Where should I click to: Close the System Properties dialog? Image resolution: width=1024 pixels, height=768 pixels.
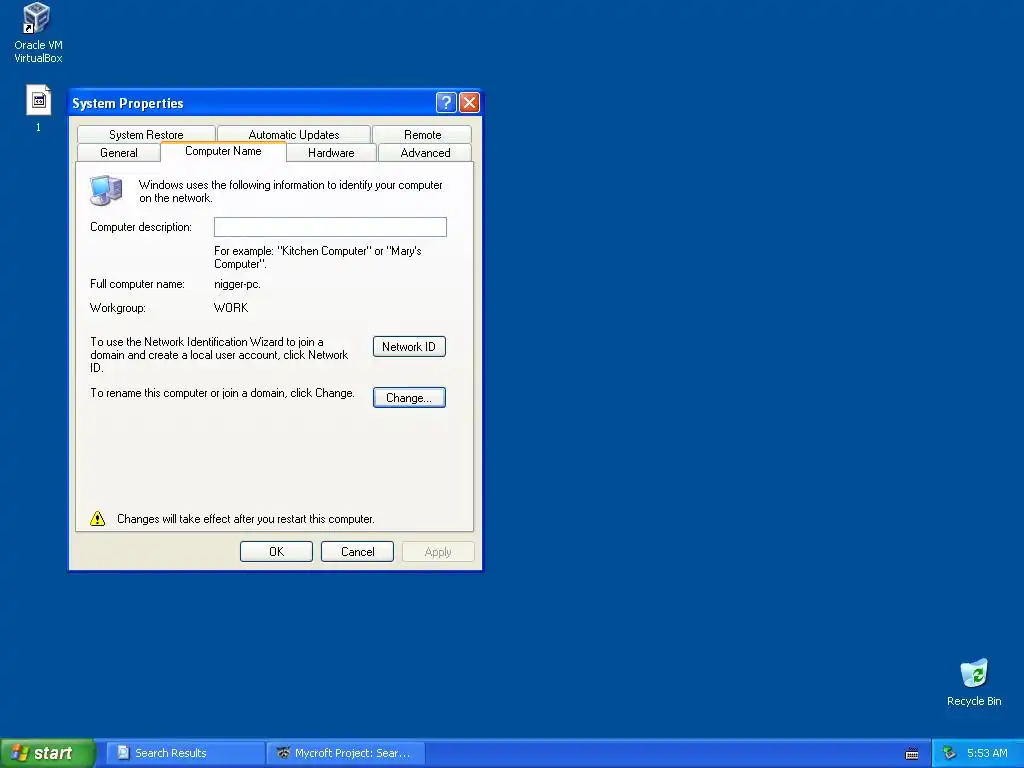click(x=469, y=103)
